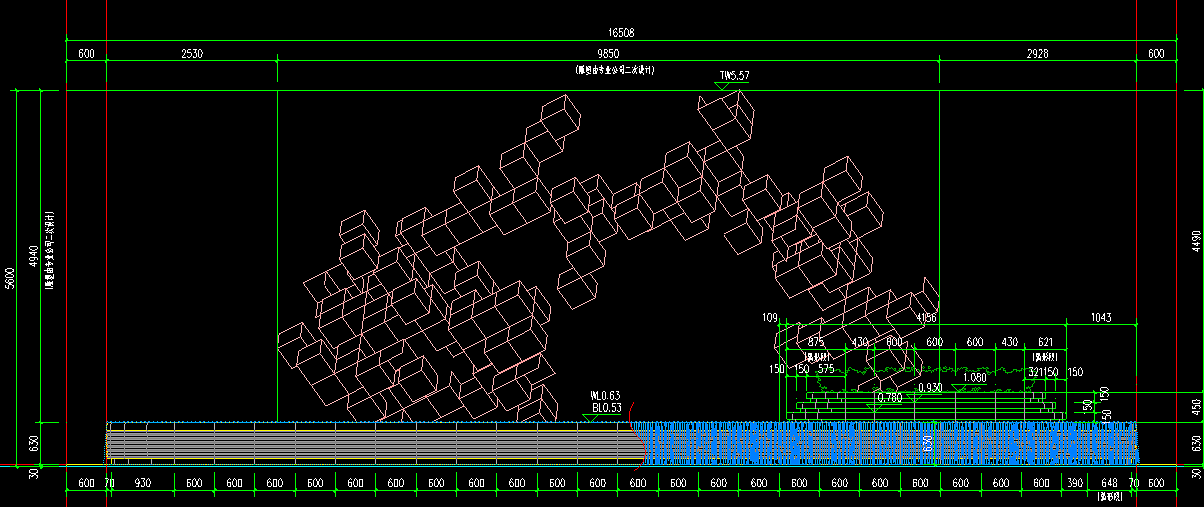The width and height of the screenshot is (1204, 507).
Task: Select the 9850 dimension value
Action: click(608, 54)
